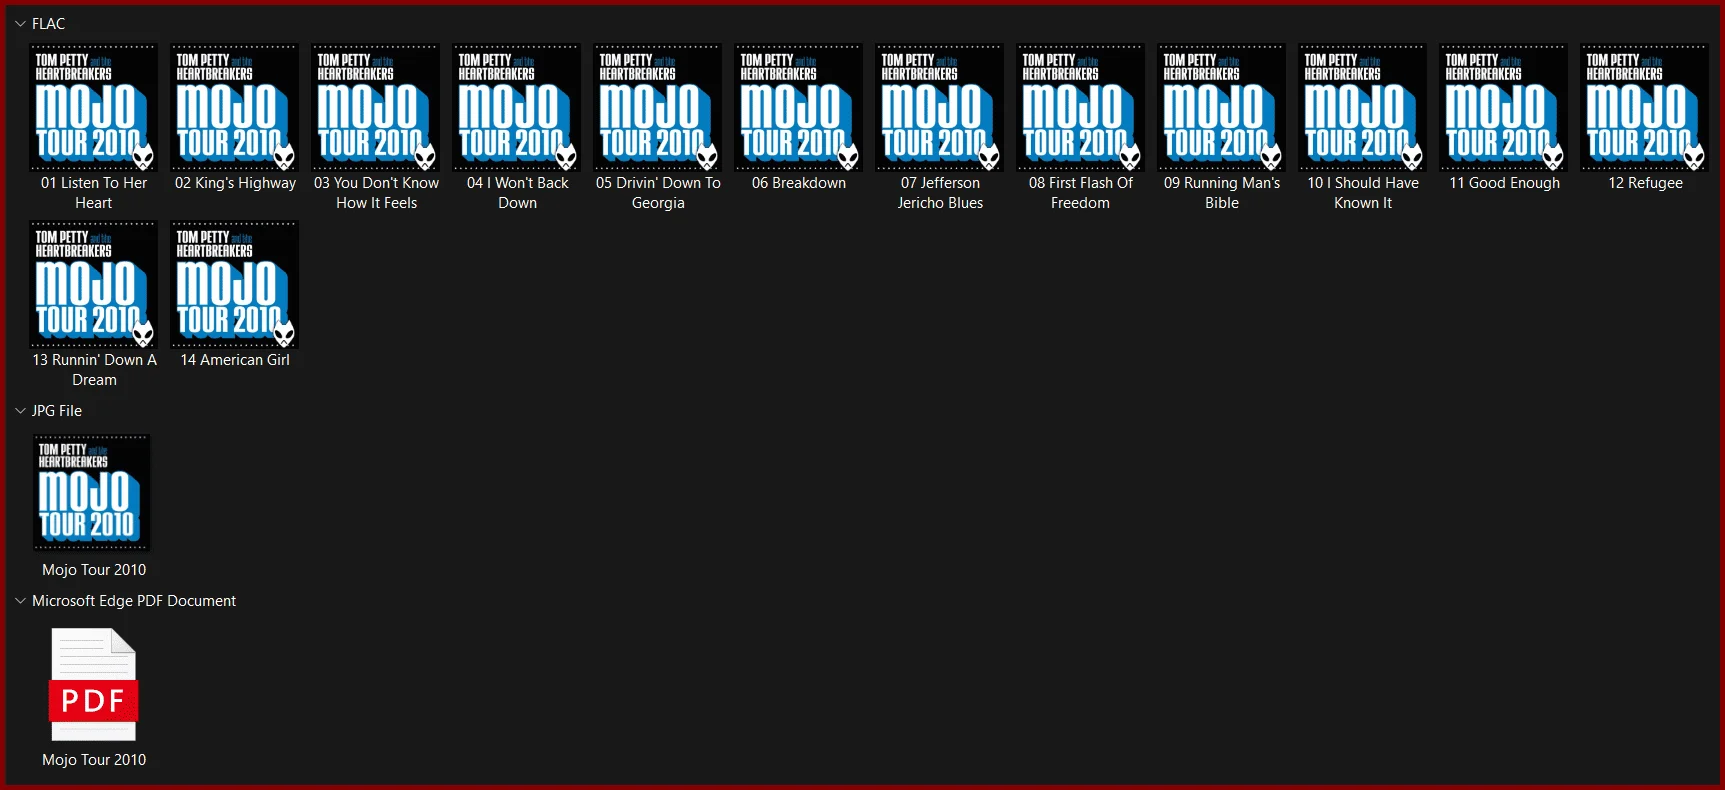Viewport: 1725px width, 790px height.
Task: Select the 01 Listen To Her Heart album art icon
Action: tap(94, 107)
